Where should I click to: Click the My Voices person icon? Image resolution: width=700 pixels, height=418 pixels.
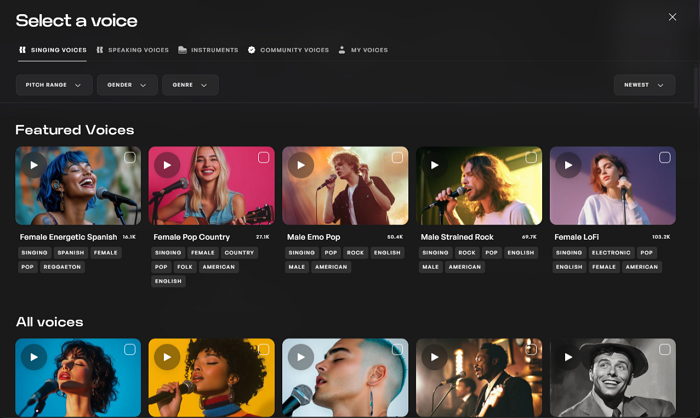(x=342, y=50)
